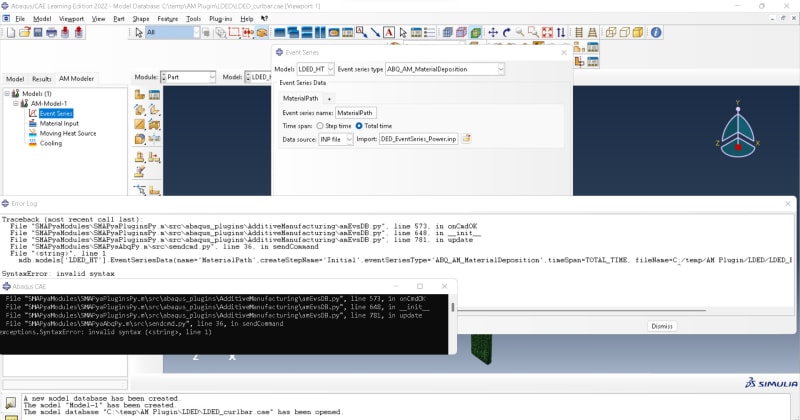The image size is (800, 420).
Task: Select the Magnify view tool
Action: 519,33
